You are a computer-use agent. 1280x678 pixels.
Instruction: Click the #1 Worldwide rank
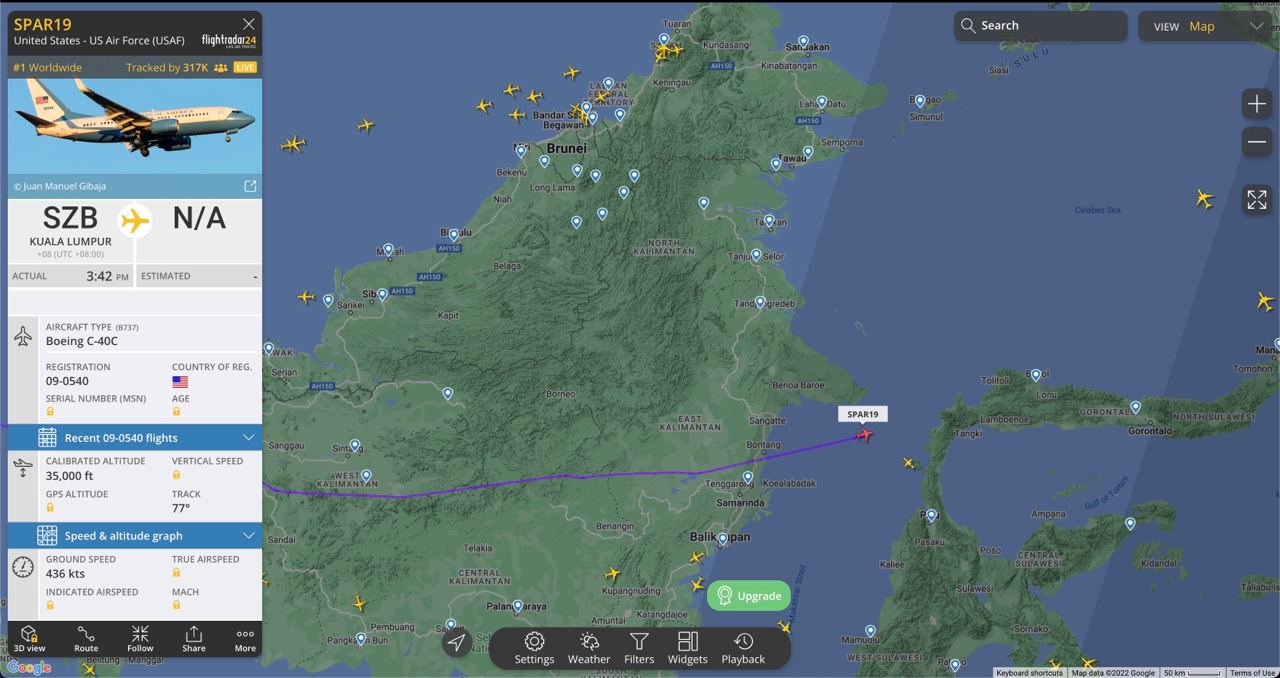pyautogui.click(x=48, y=67)
